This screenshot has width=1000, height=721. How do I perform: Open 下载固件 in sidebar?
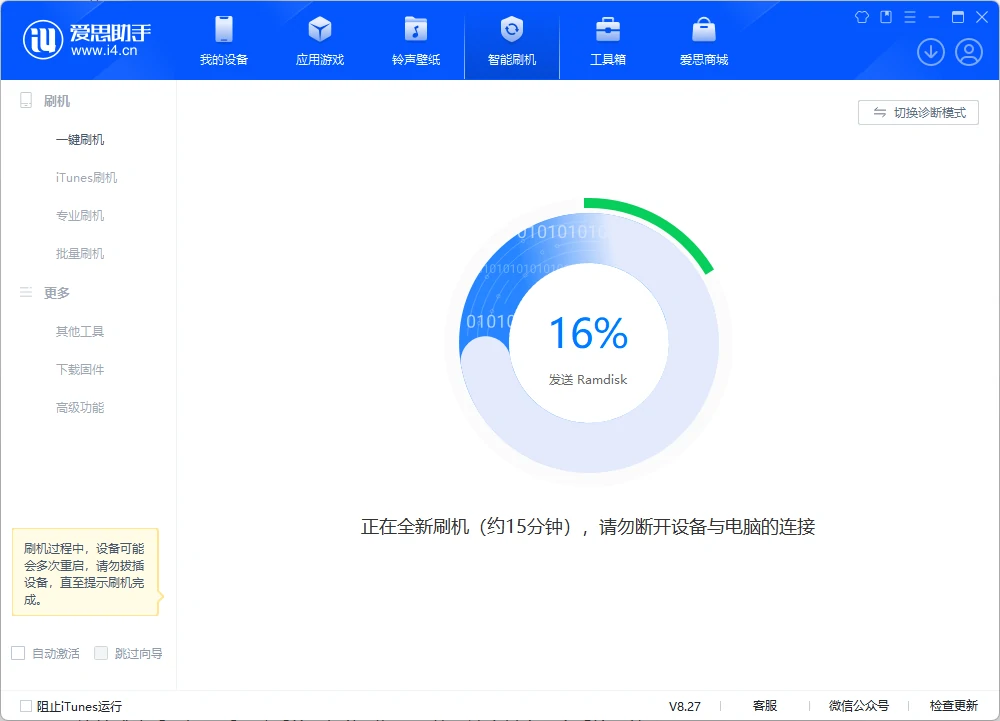pos(80,369)
